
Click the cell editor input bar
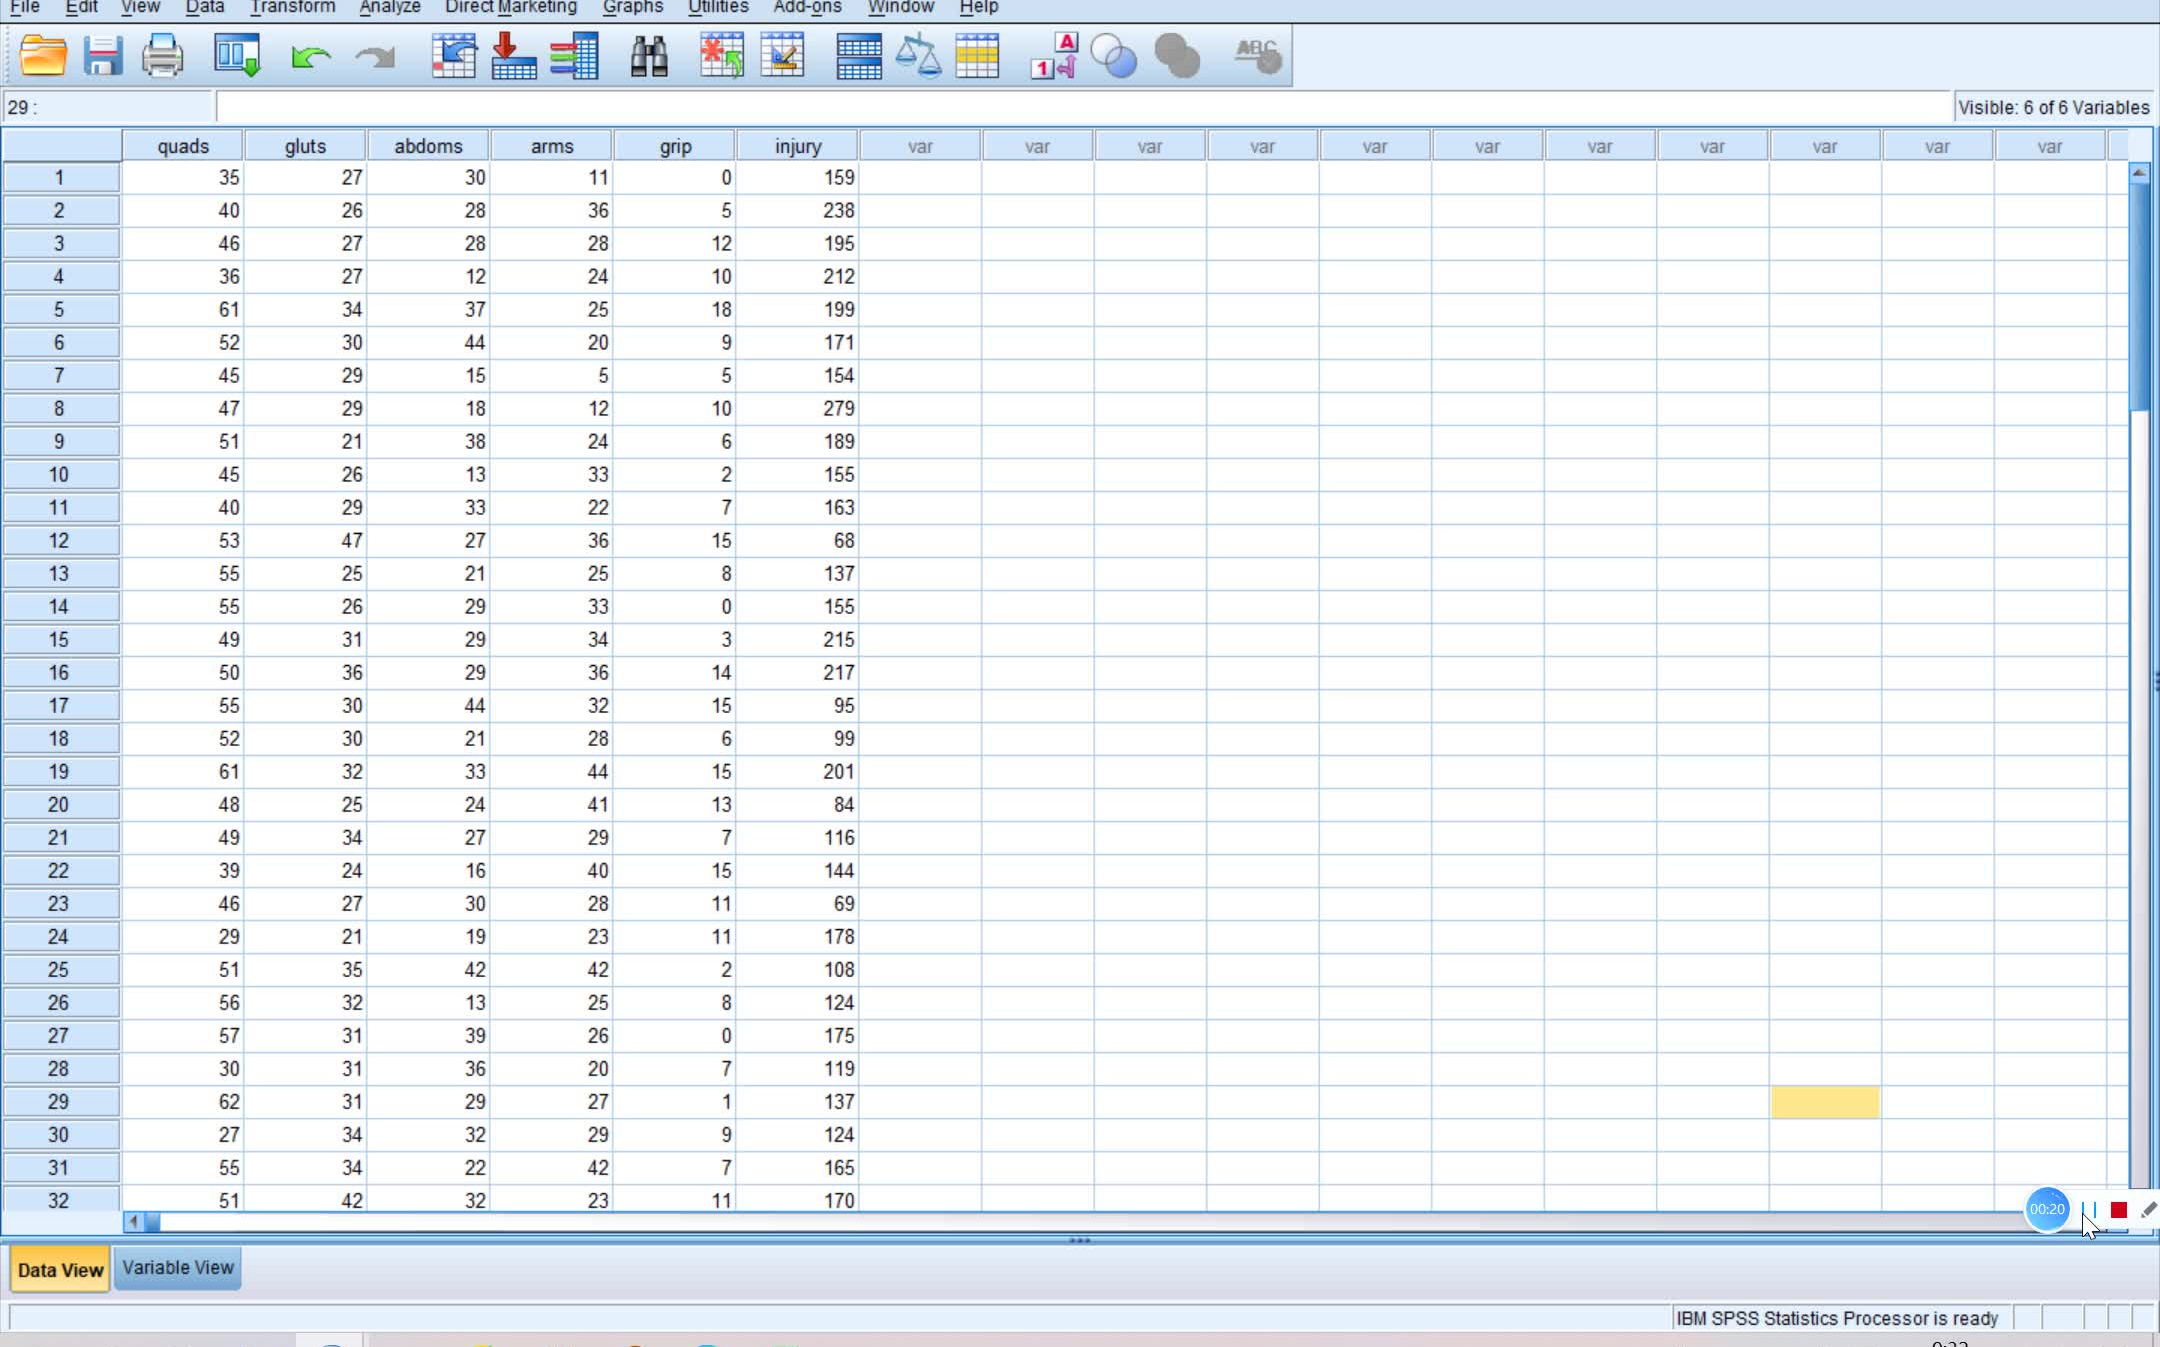point(1080,107)
